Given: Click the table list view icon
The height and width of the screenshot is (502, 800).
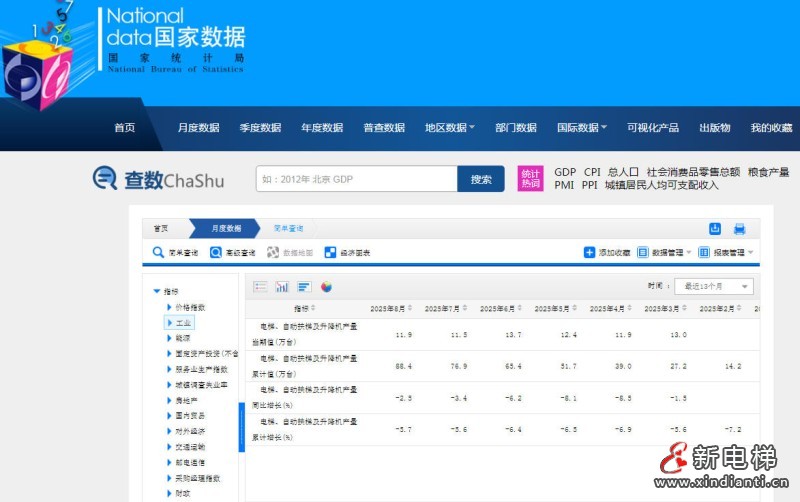Looking at the screenshot, I should [260, 287].
